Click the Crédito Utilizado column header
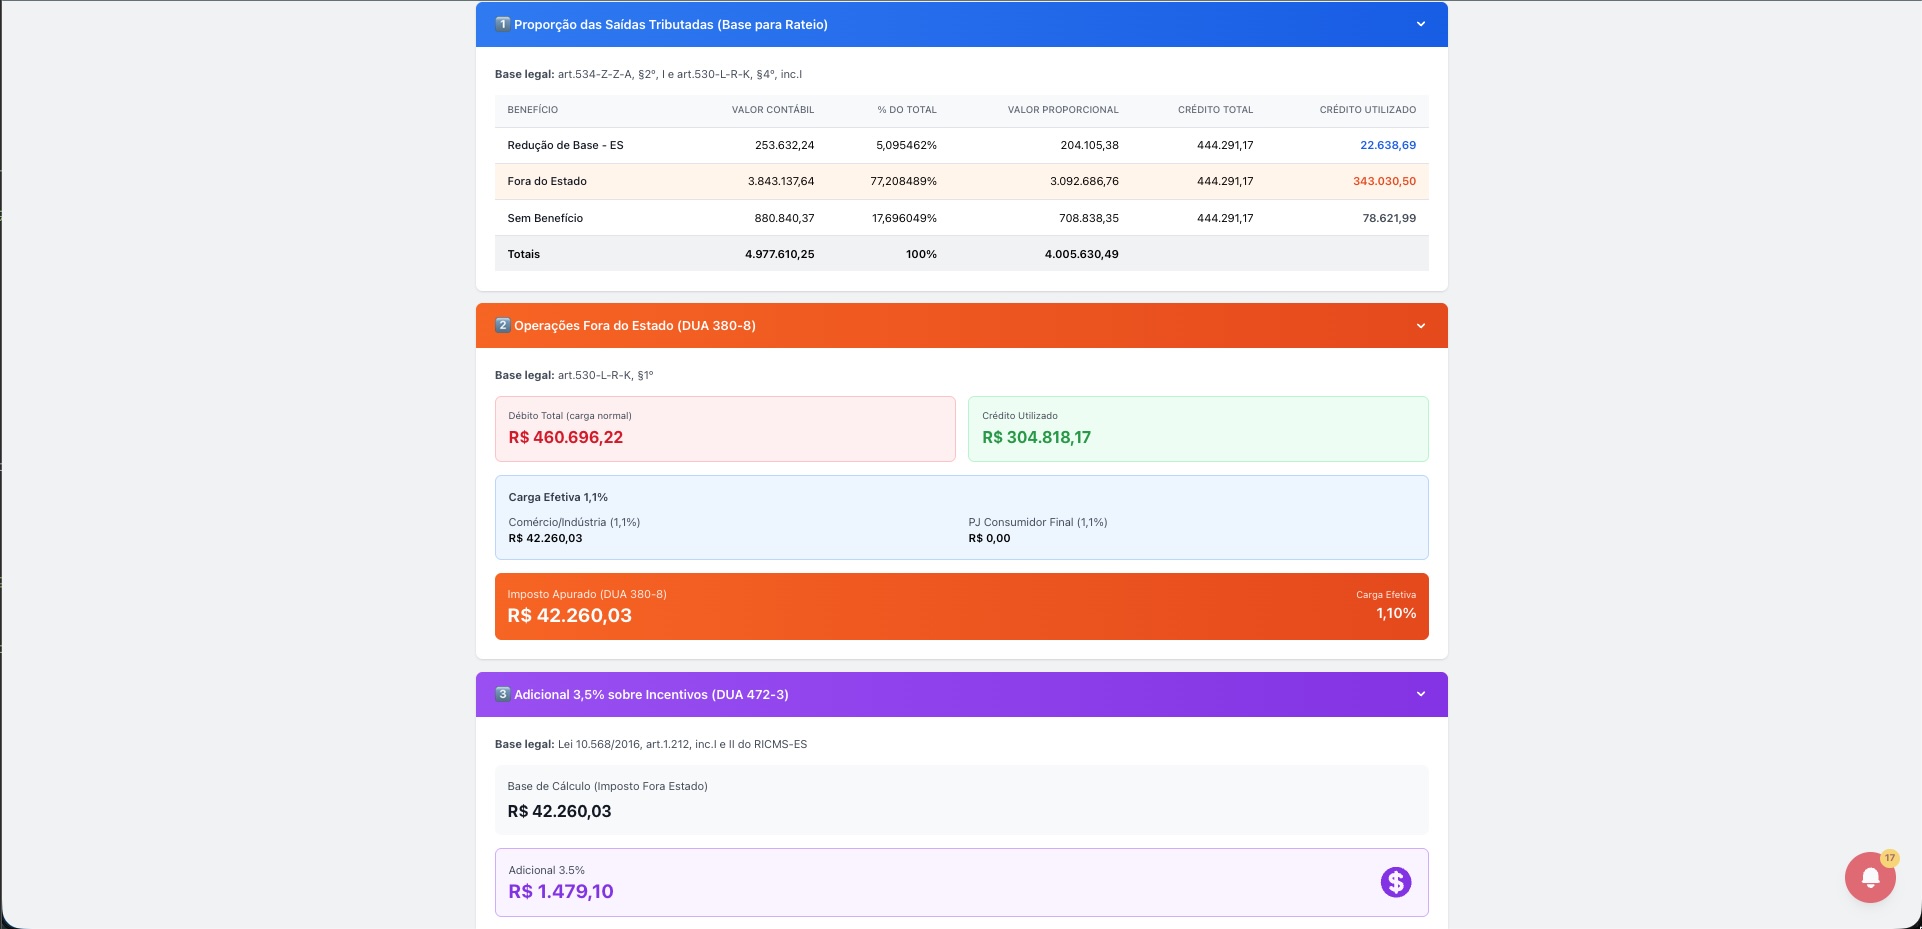 (x=1367, y=110)
